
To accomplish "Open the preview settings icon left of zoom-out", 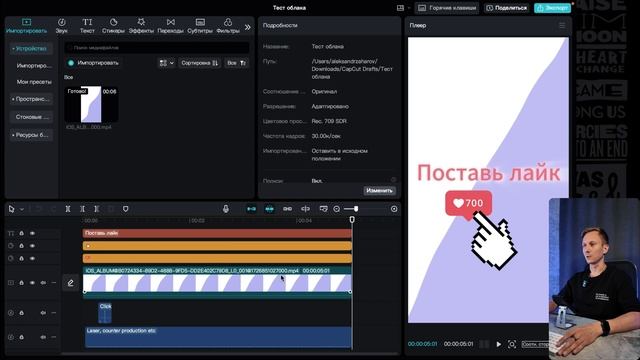I will (x=323, y=209).
